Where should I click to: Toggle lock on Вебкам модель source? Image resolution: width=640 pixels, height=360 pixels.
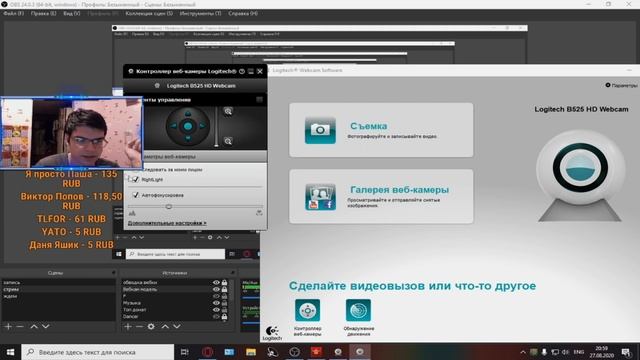point(224,289)
